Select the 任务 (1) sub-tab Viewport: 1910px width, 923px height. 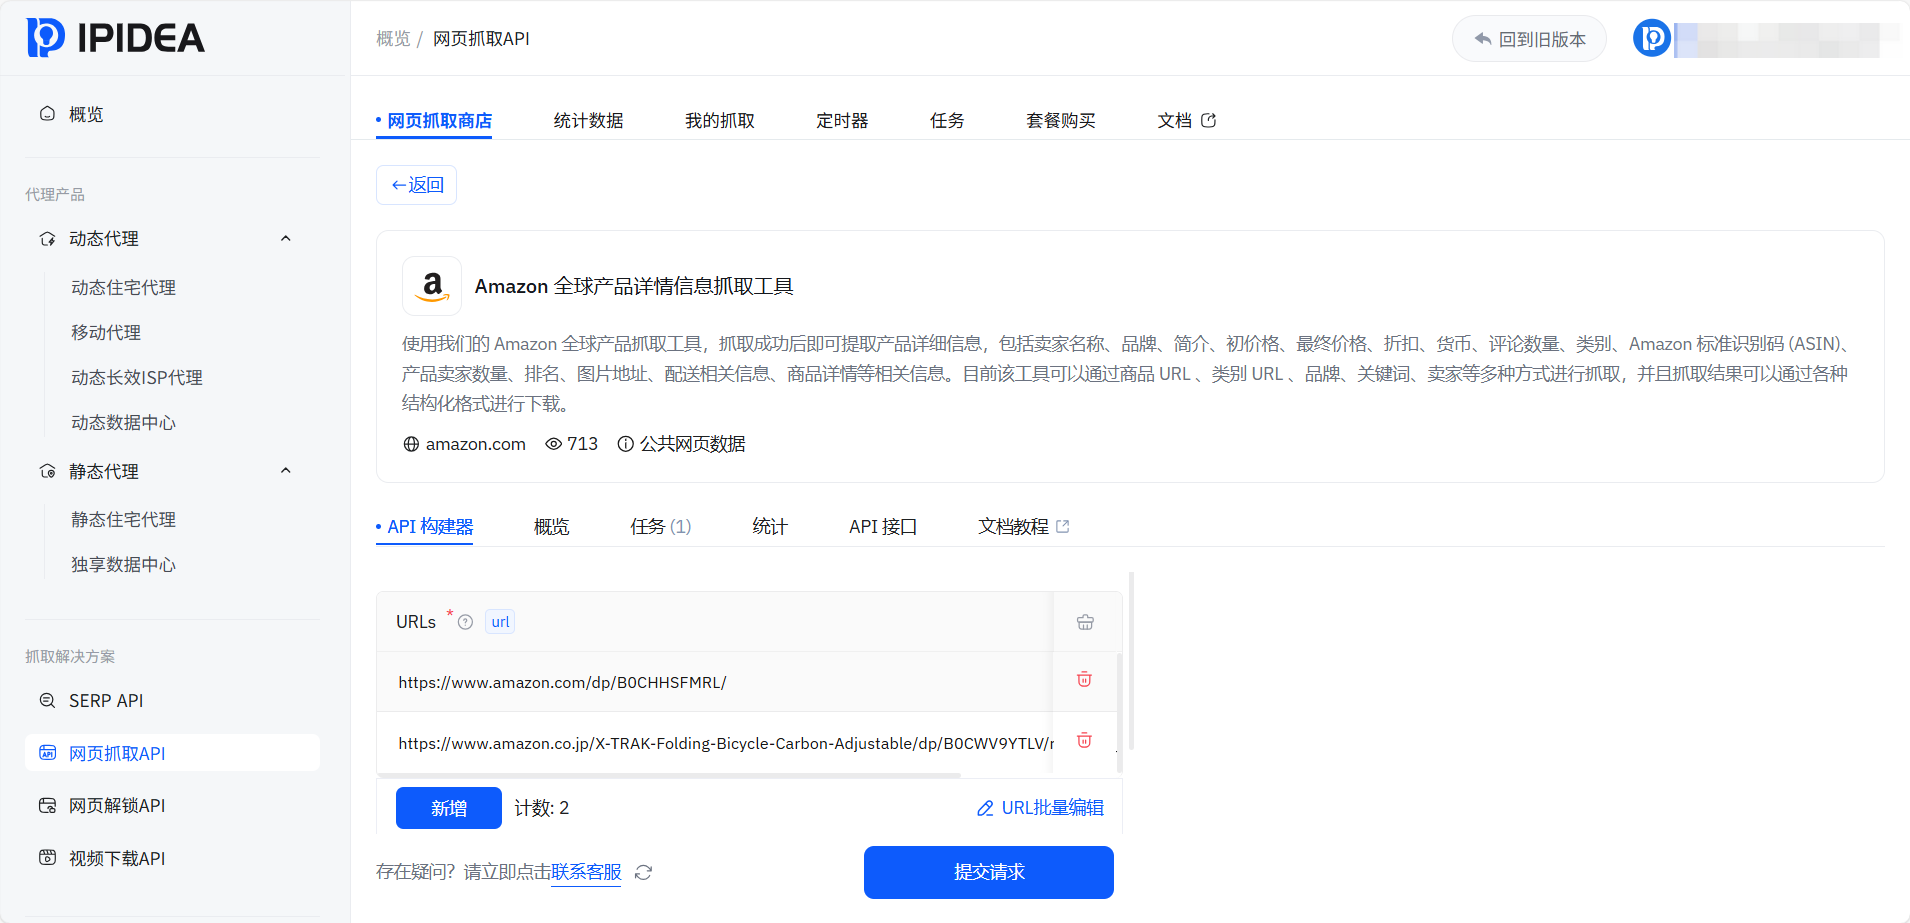coord(661,527)
